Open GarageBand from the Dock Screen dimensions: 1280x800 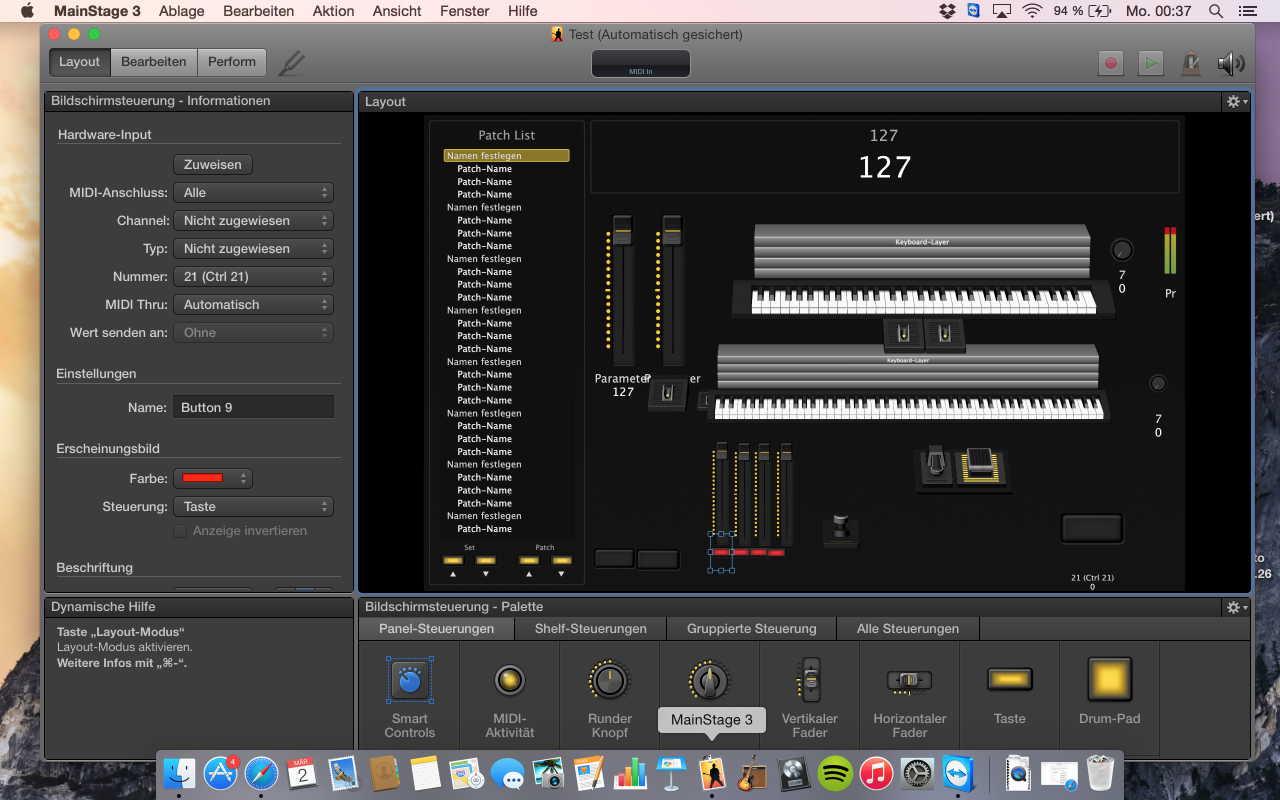point(752,773)
